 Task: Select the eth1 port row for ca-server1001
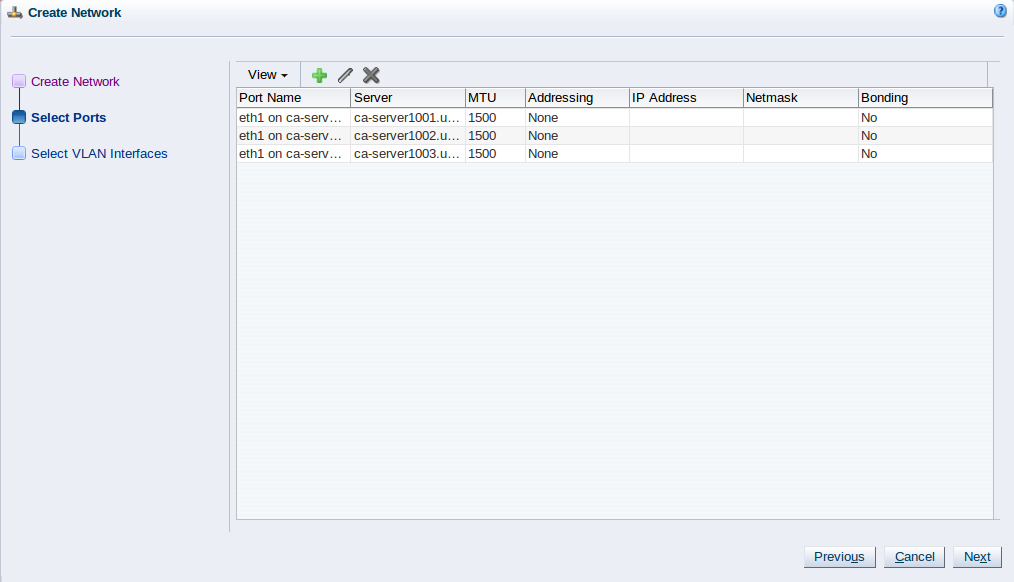coord(614,118)
